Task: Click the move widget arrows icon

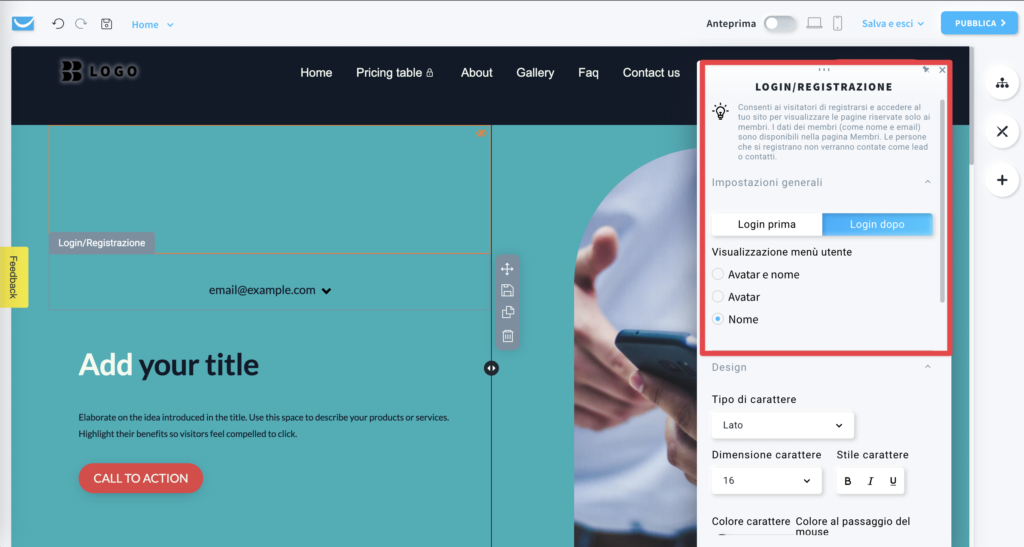Action: [507, 268]
